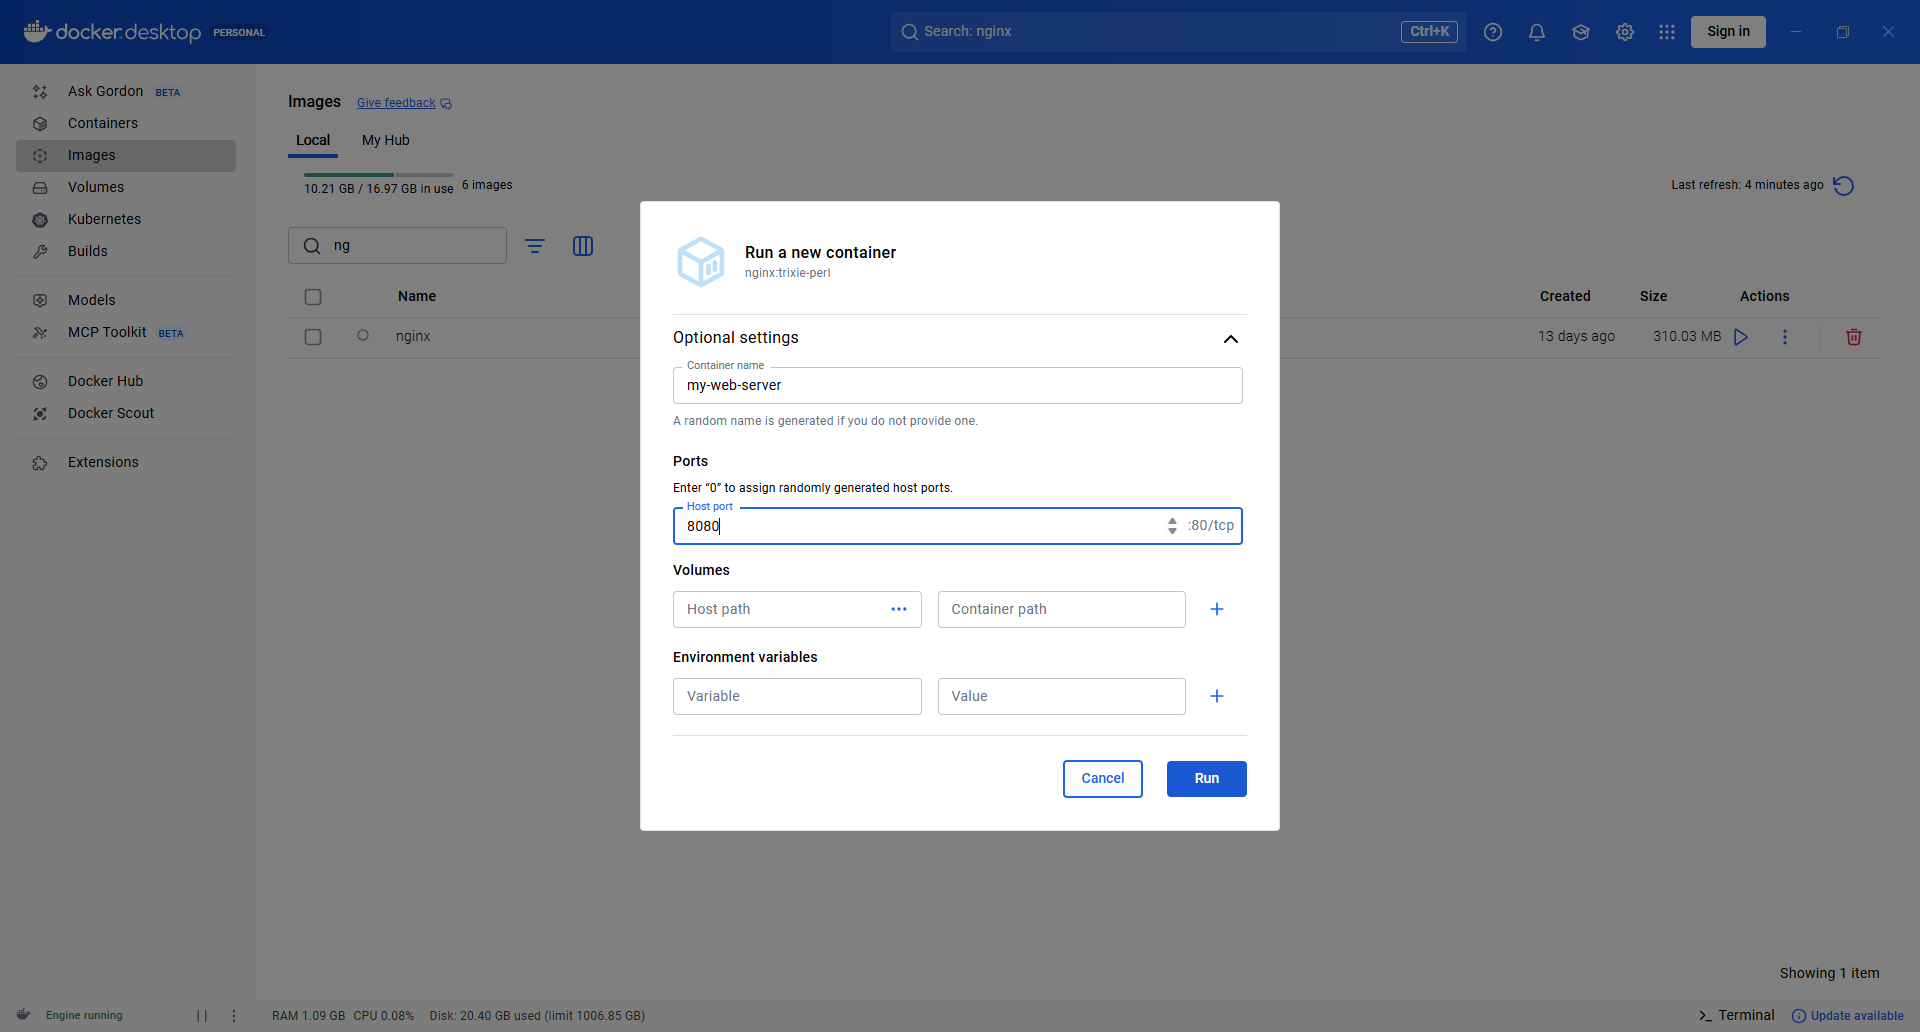Click the Sign in button
Screen dimensions: 1920x1032
click(1728, 31)
